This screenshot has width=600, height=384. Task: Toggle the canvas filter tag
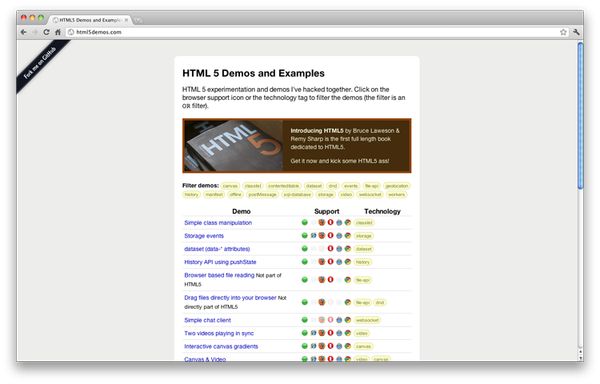point(230,186)
